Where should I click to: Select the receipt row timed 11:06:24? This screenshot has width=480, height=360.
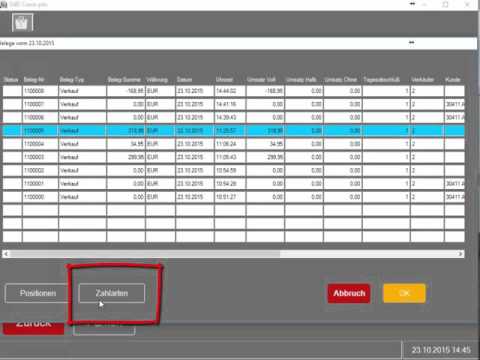pyautogui.click(x=233, y=144)
